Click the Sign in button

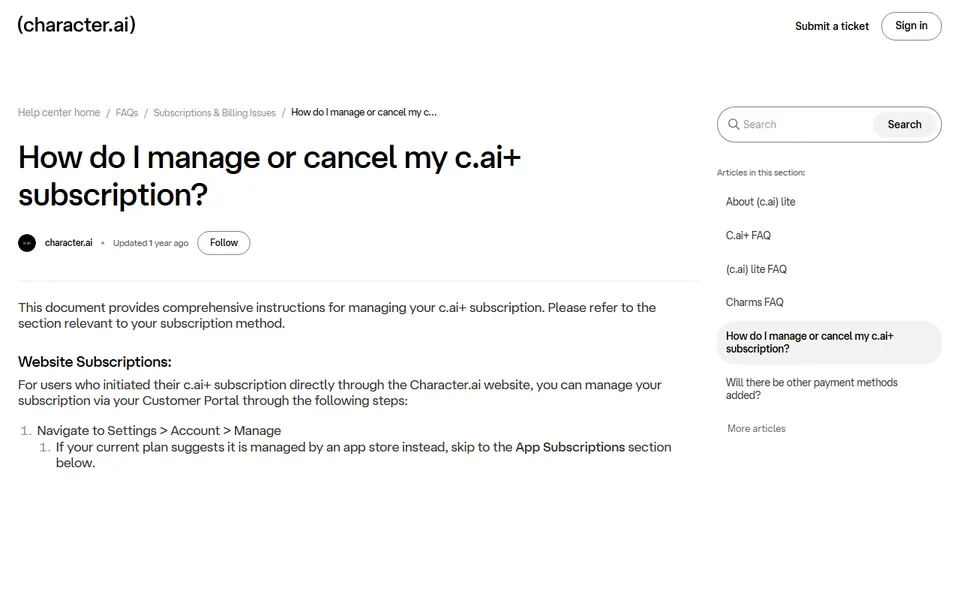pos(911,26)
